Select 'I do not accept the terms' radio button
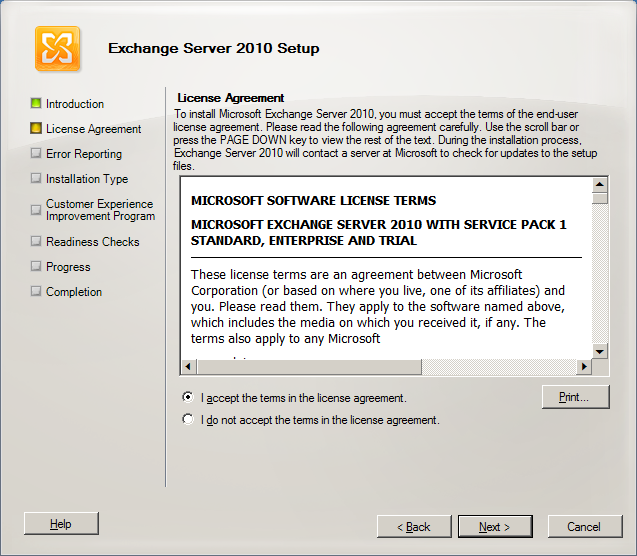Image resolution: width=637 pixels, height=556 pixels. pyautogui.click(x=188, y=419)
